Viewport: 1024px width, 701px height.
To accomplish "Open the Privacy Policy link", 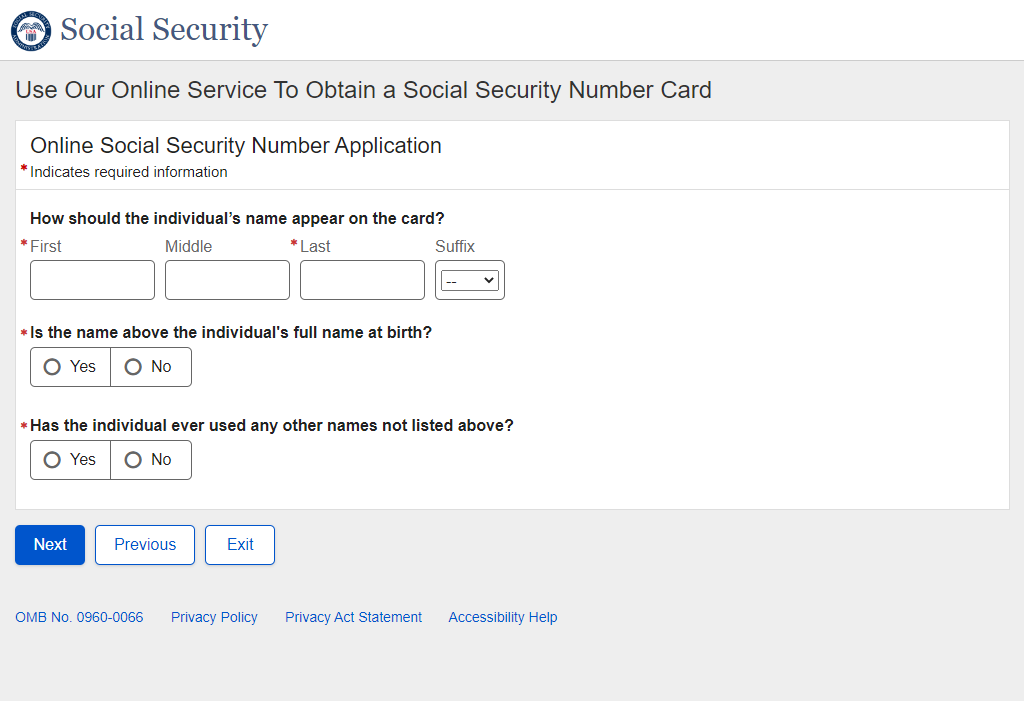I will (x=214, y=617).
